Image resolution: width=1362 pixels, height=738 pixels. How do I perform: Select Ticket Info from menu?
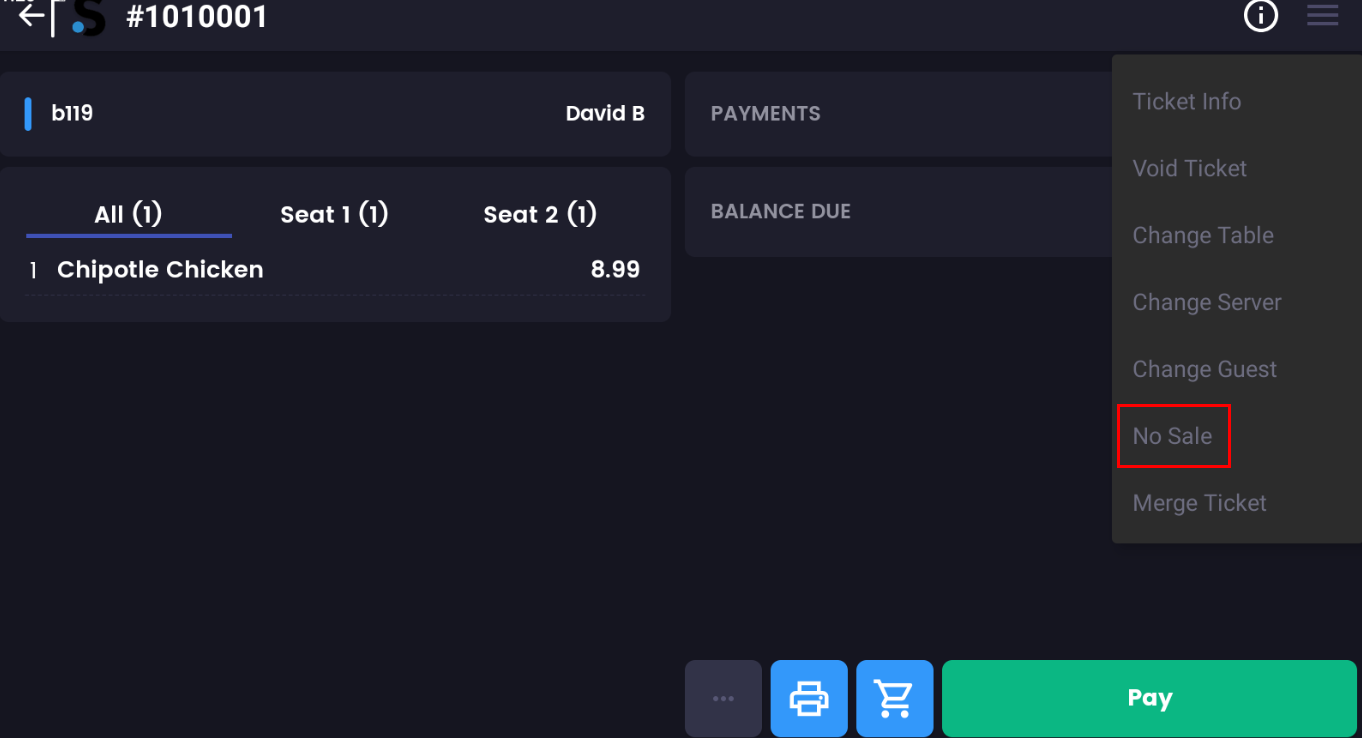click(x=1186, y=102)
